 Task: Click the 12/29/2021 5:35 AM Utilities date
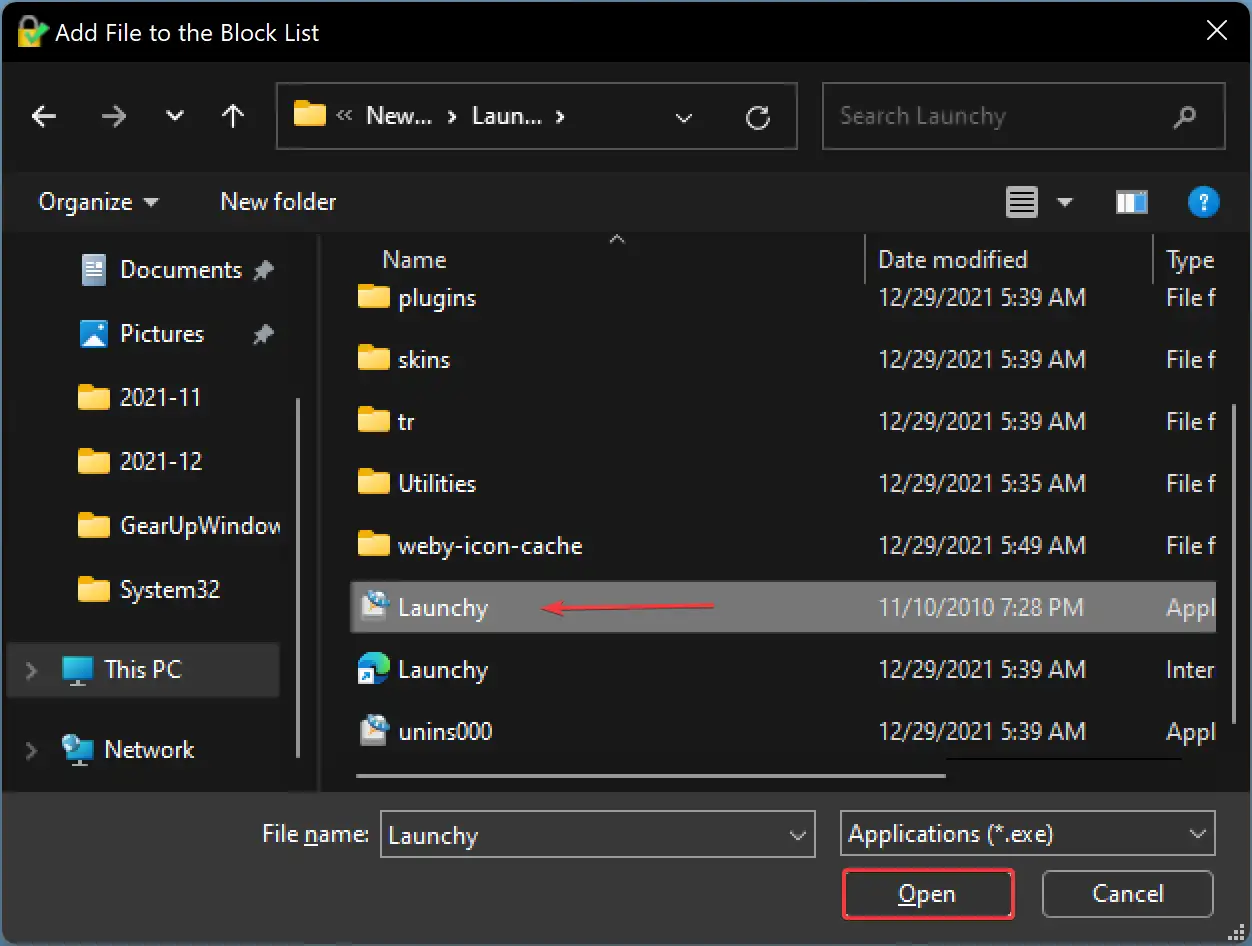point(982,484)
